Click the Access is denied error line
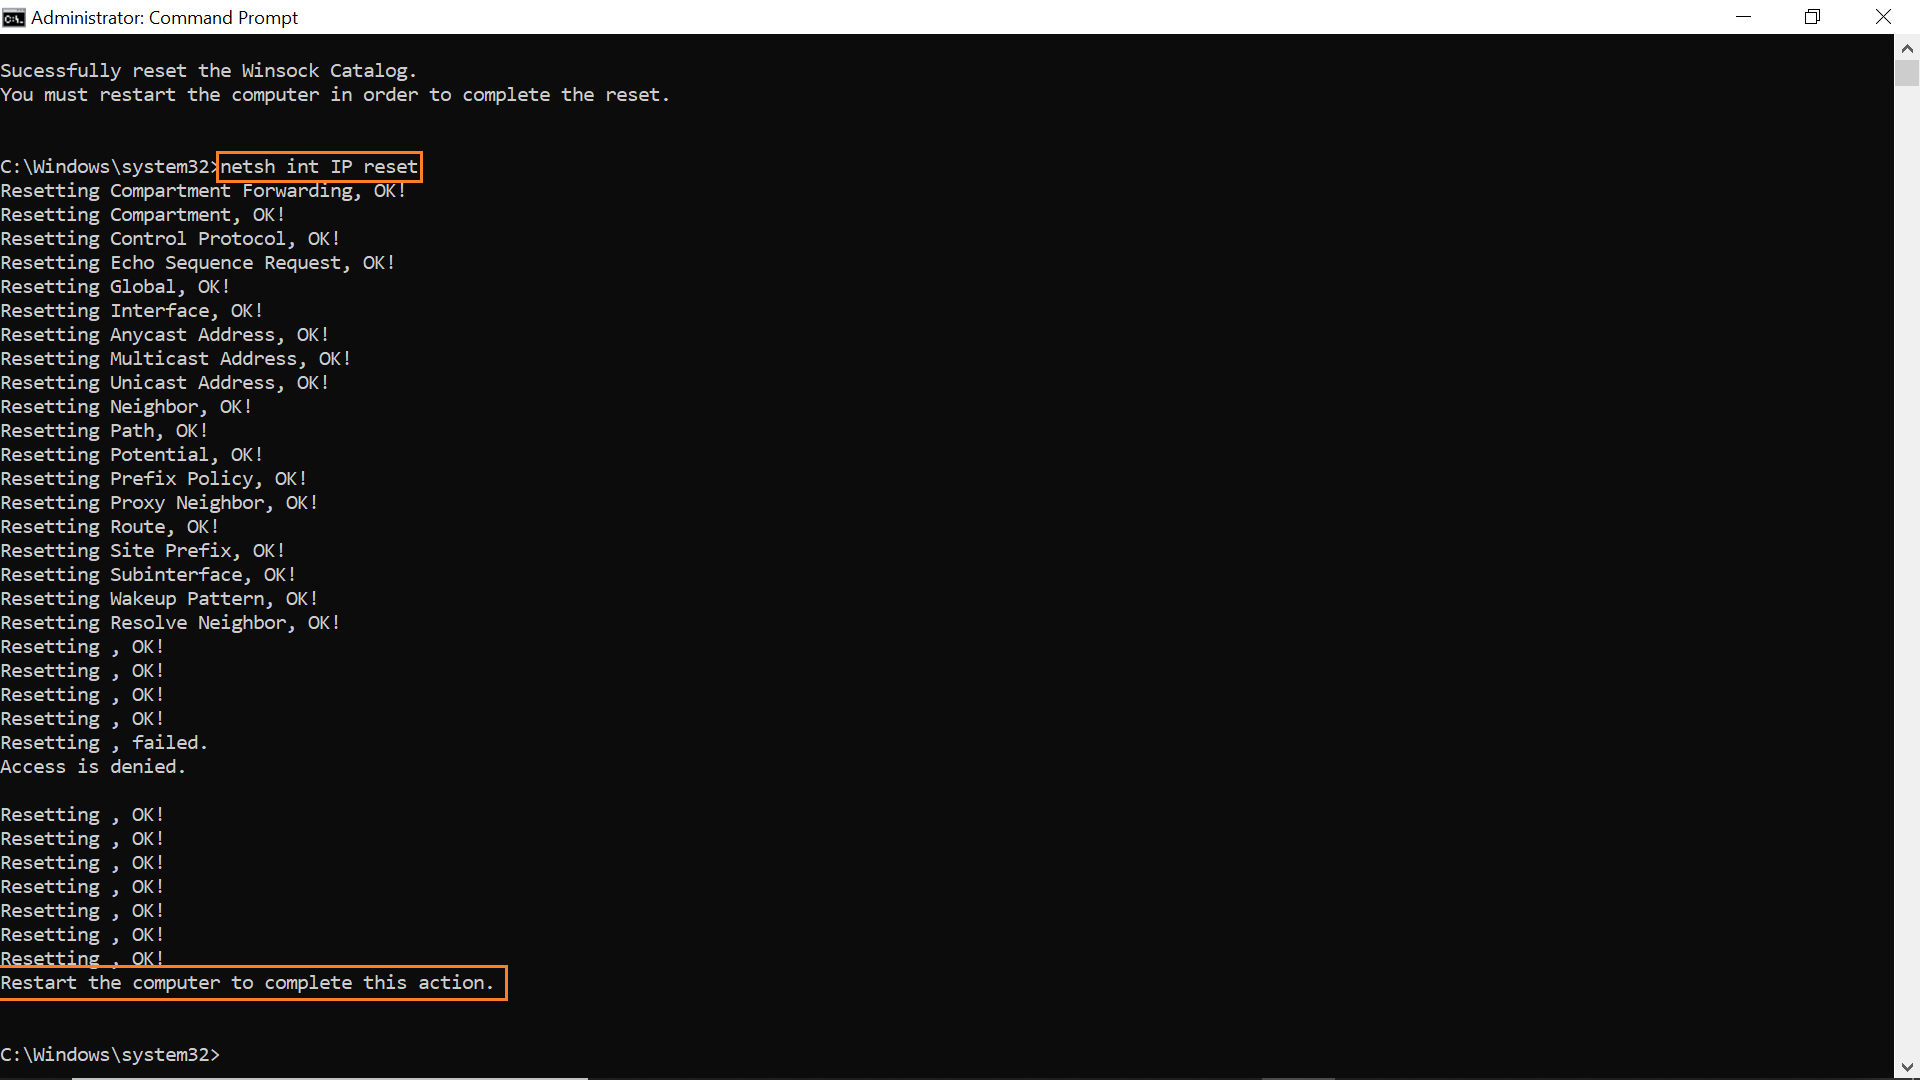 pos(92,766)
